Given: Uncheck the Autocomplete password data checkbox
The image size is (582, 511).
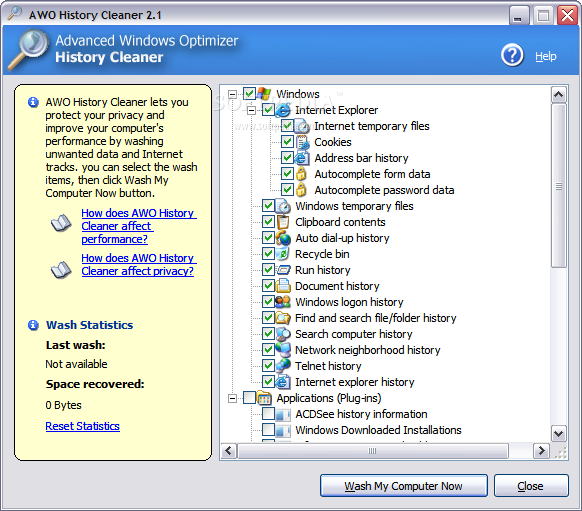Looking at the screenshot, I should [287, 189].
